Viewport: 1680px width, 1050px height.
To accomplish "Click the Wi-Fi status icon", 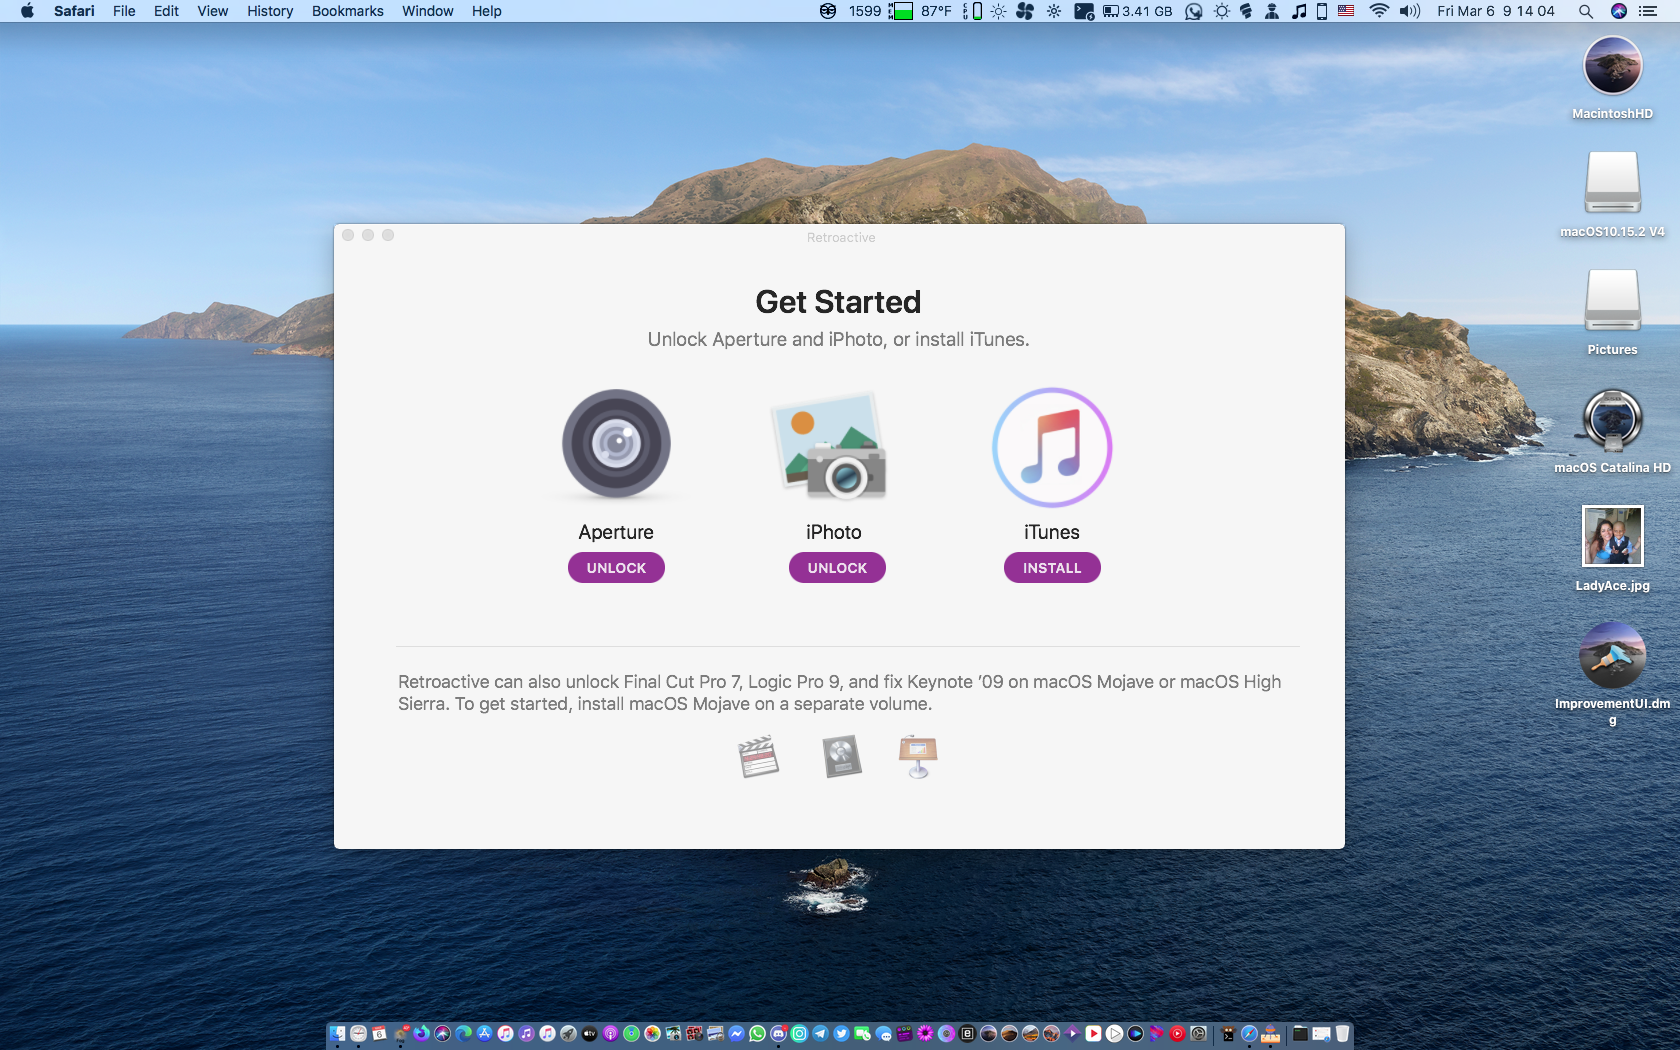I will click(1379, 11).
